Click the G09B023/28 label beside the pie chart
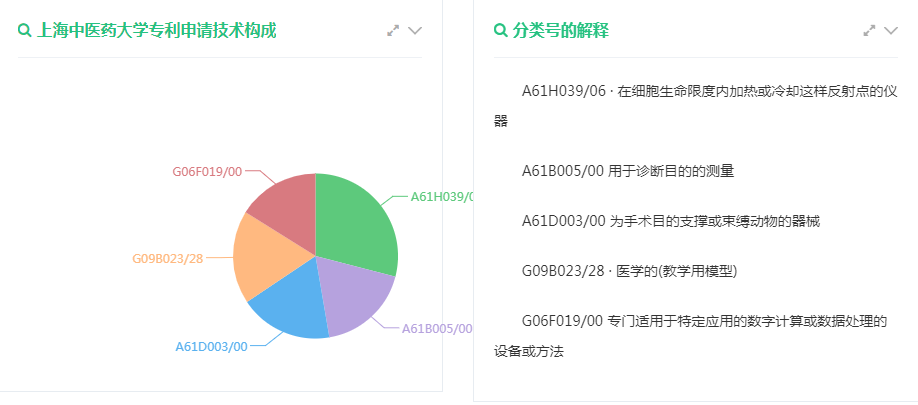The height and width of the screenshot is (405, 918). tap(168, 258)
